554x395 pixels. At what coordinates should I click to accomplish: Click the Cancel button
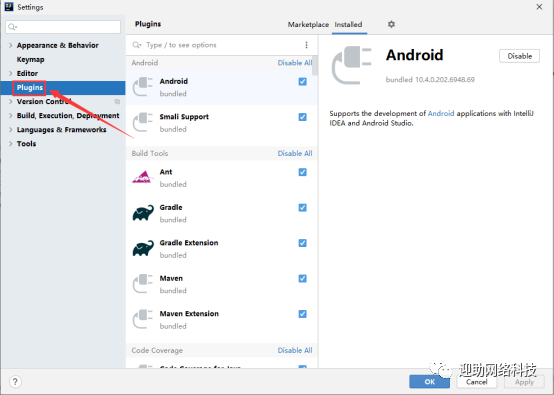click(476, 382)
